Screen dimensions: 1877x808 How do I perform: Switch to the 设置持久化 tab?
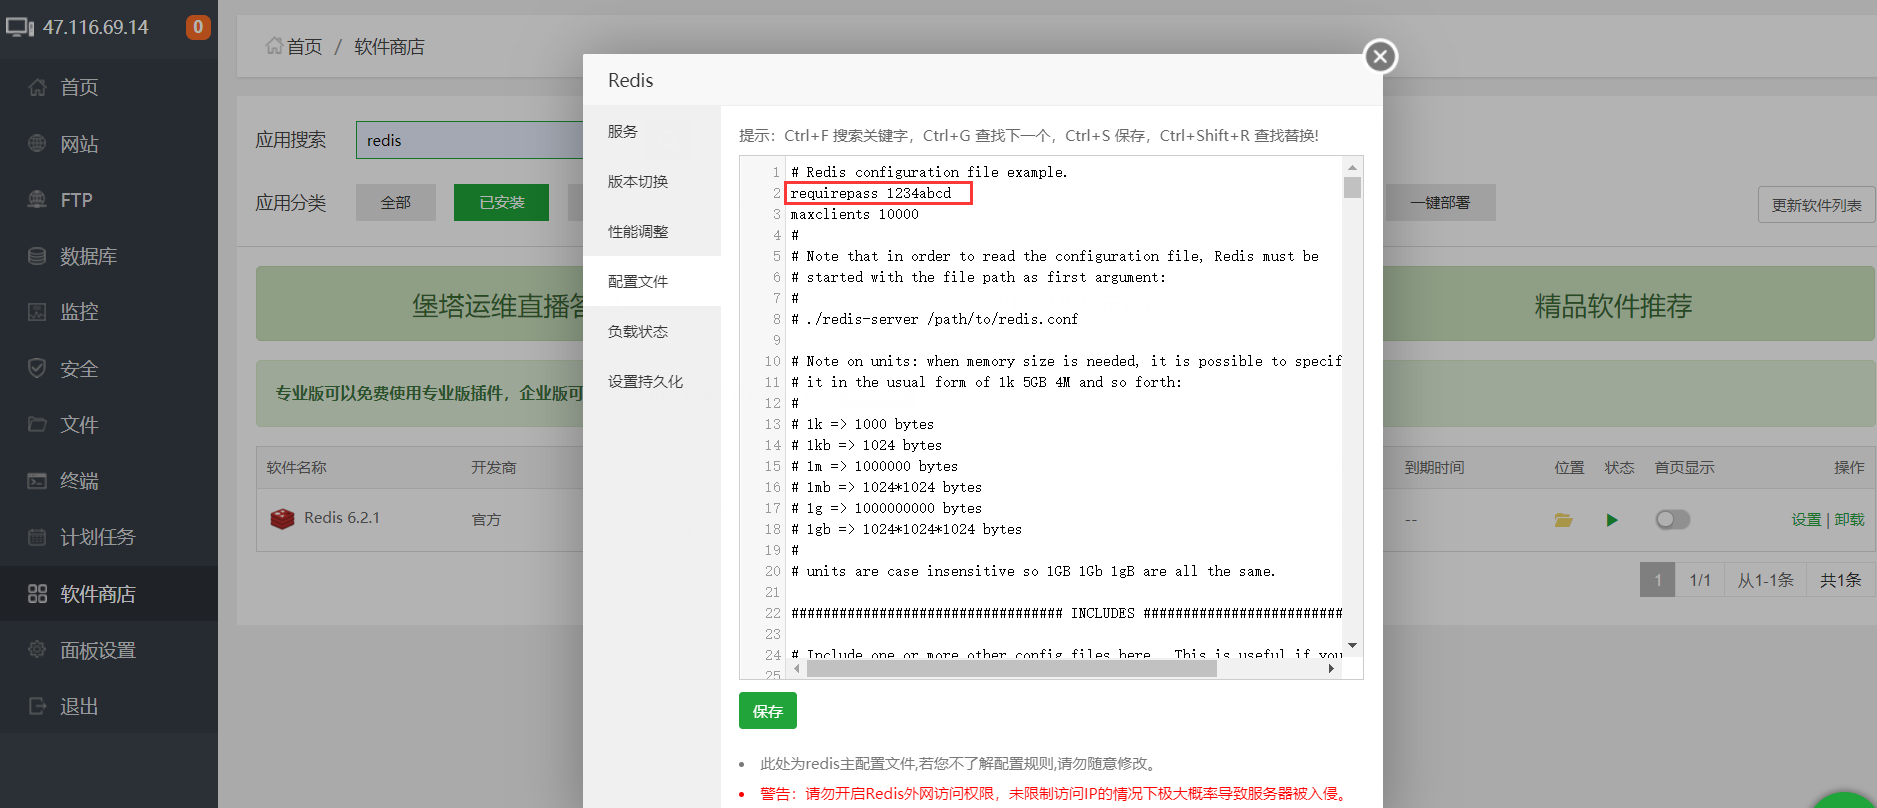pos(652,381)
